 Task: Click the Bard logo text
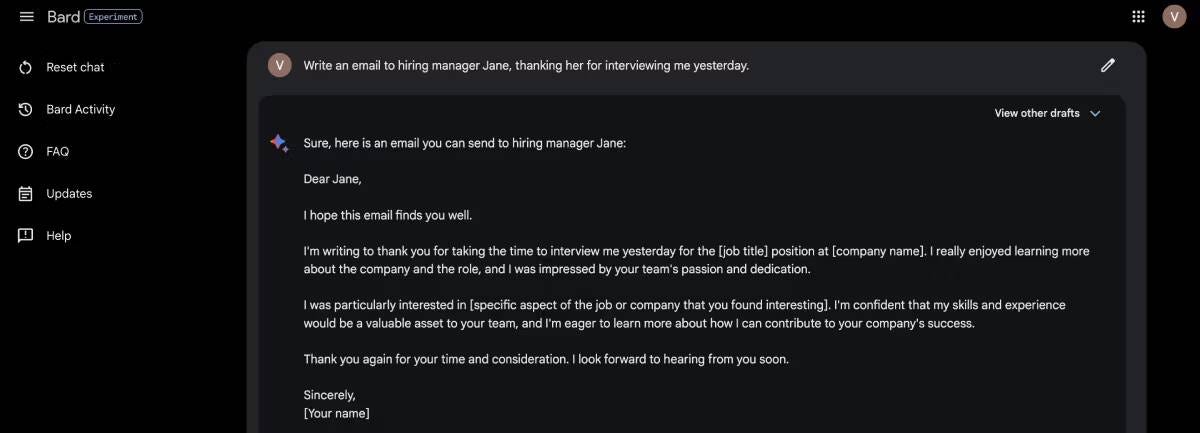click(x=63, y=17)
